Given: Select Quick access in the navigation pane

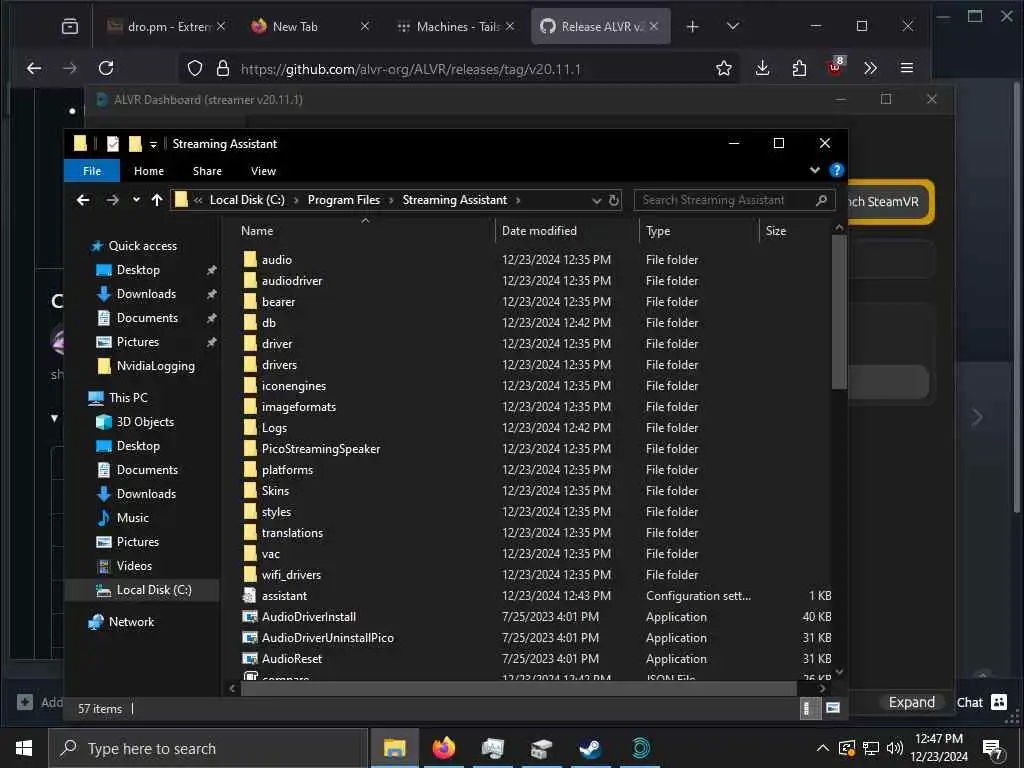Looking at the screenshot, I should tap(142, 246).
